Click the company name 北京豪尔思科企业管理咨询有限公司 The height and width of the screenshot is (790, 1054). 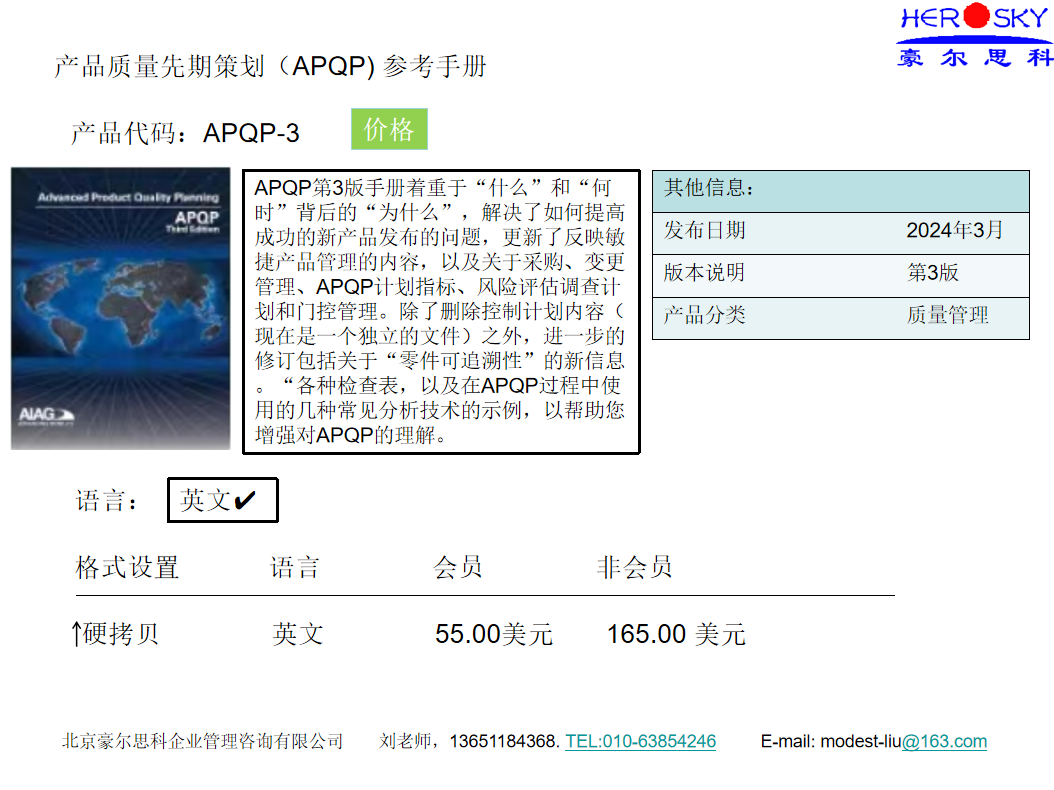pos(202,741)
